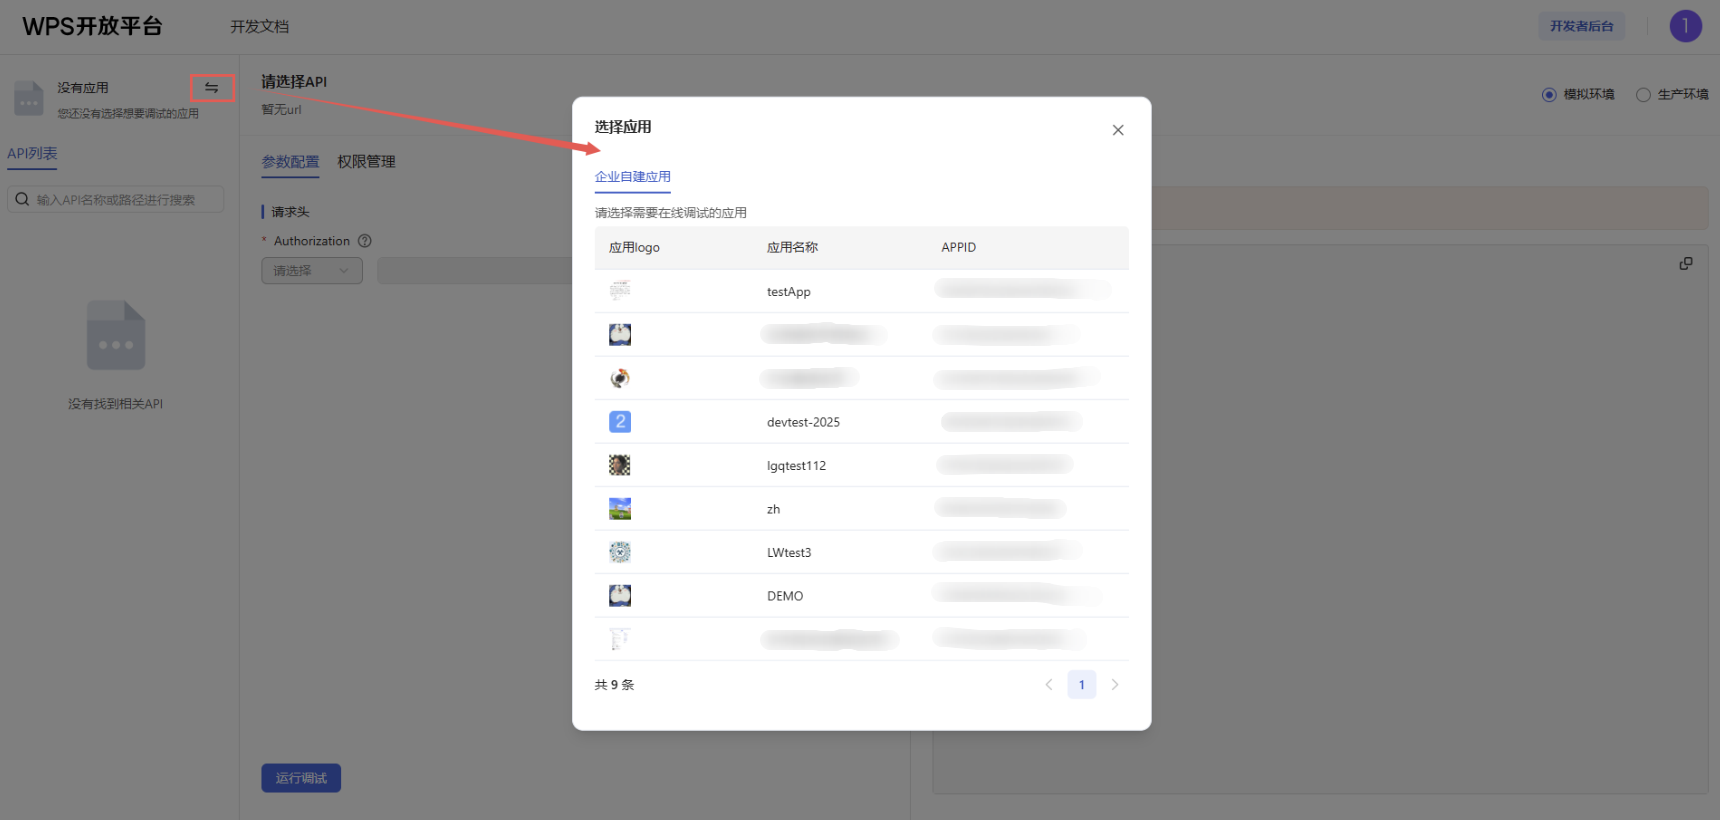
Task: Open the 开发者后台 button
Action: click(x=1581, y=26)
